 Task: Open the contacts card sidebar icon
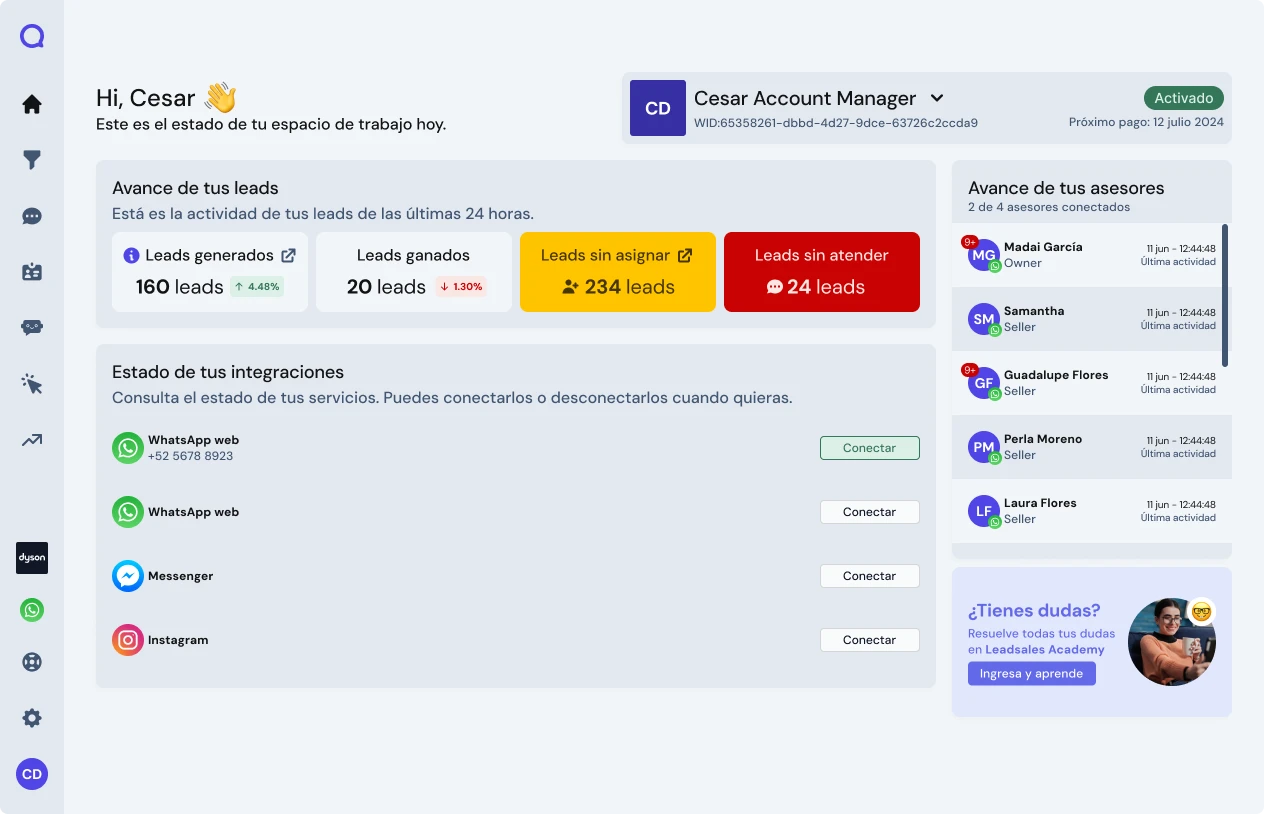[x=31, y=271]
